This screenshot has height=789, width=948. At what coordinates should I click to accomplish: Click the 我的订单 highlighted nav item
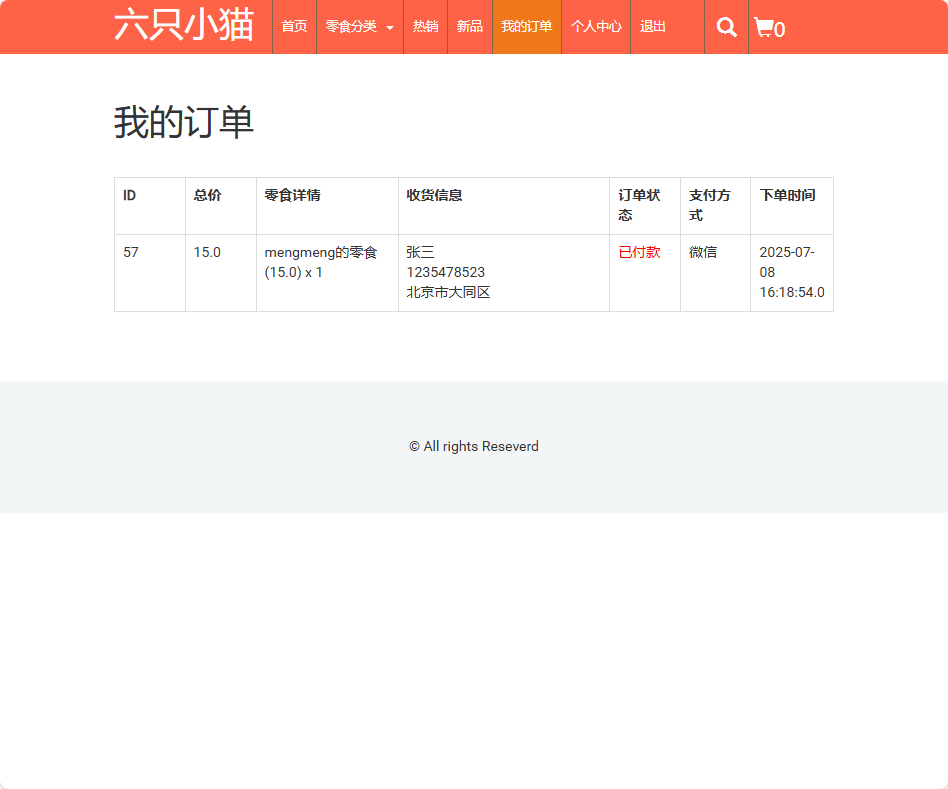(527, 27)
